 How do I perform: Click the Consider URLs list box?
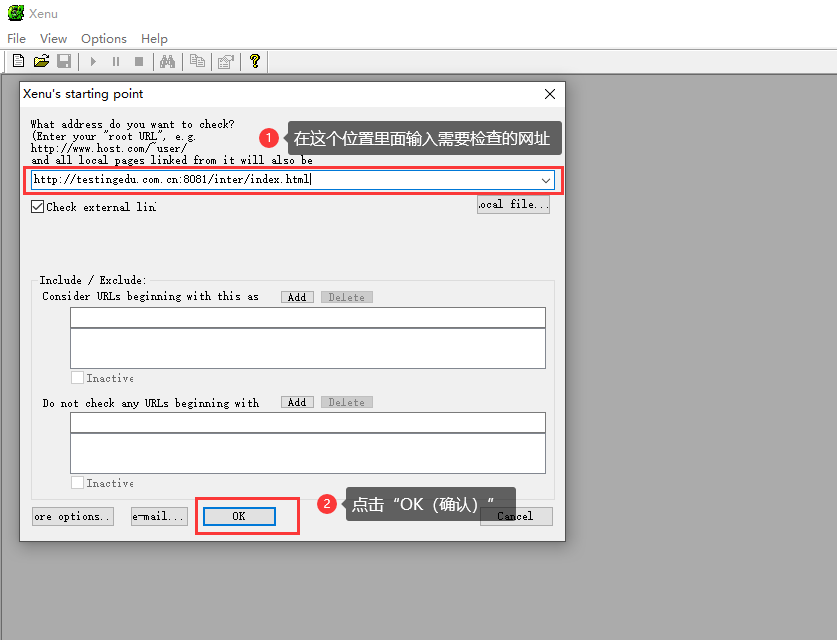click(x=308, y=348)
